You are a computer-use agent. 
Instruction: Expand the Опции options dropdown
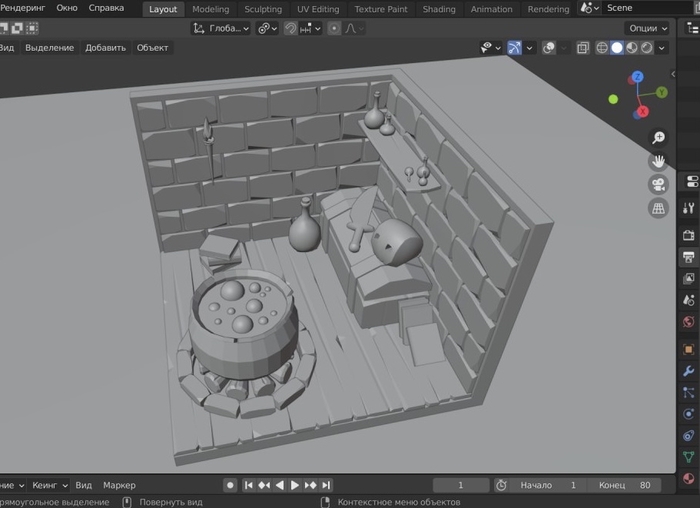coord(647,28)
